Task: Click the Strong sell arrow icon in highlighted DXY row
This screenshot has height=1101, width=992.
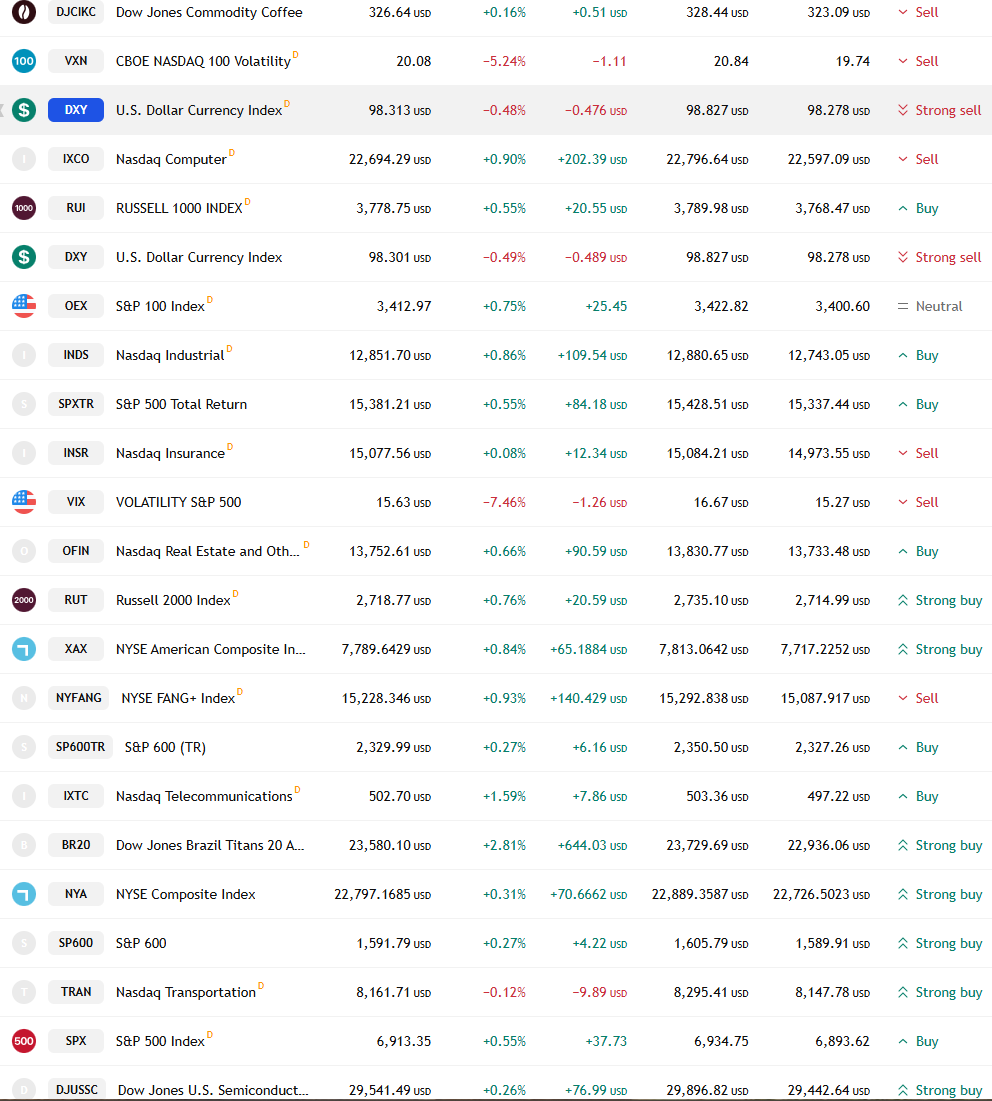Action: coord(903,110)
